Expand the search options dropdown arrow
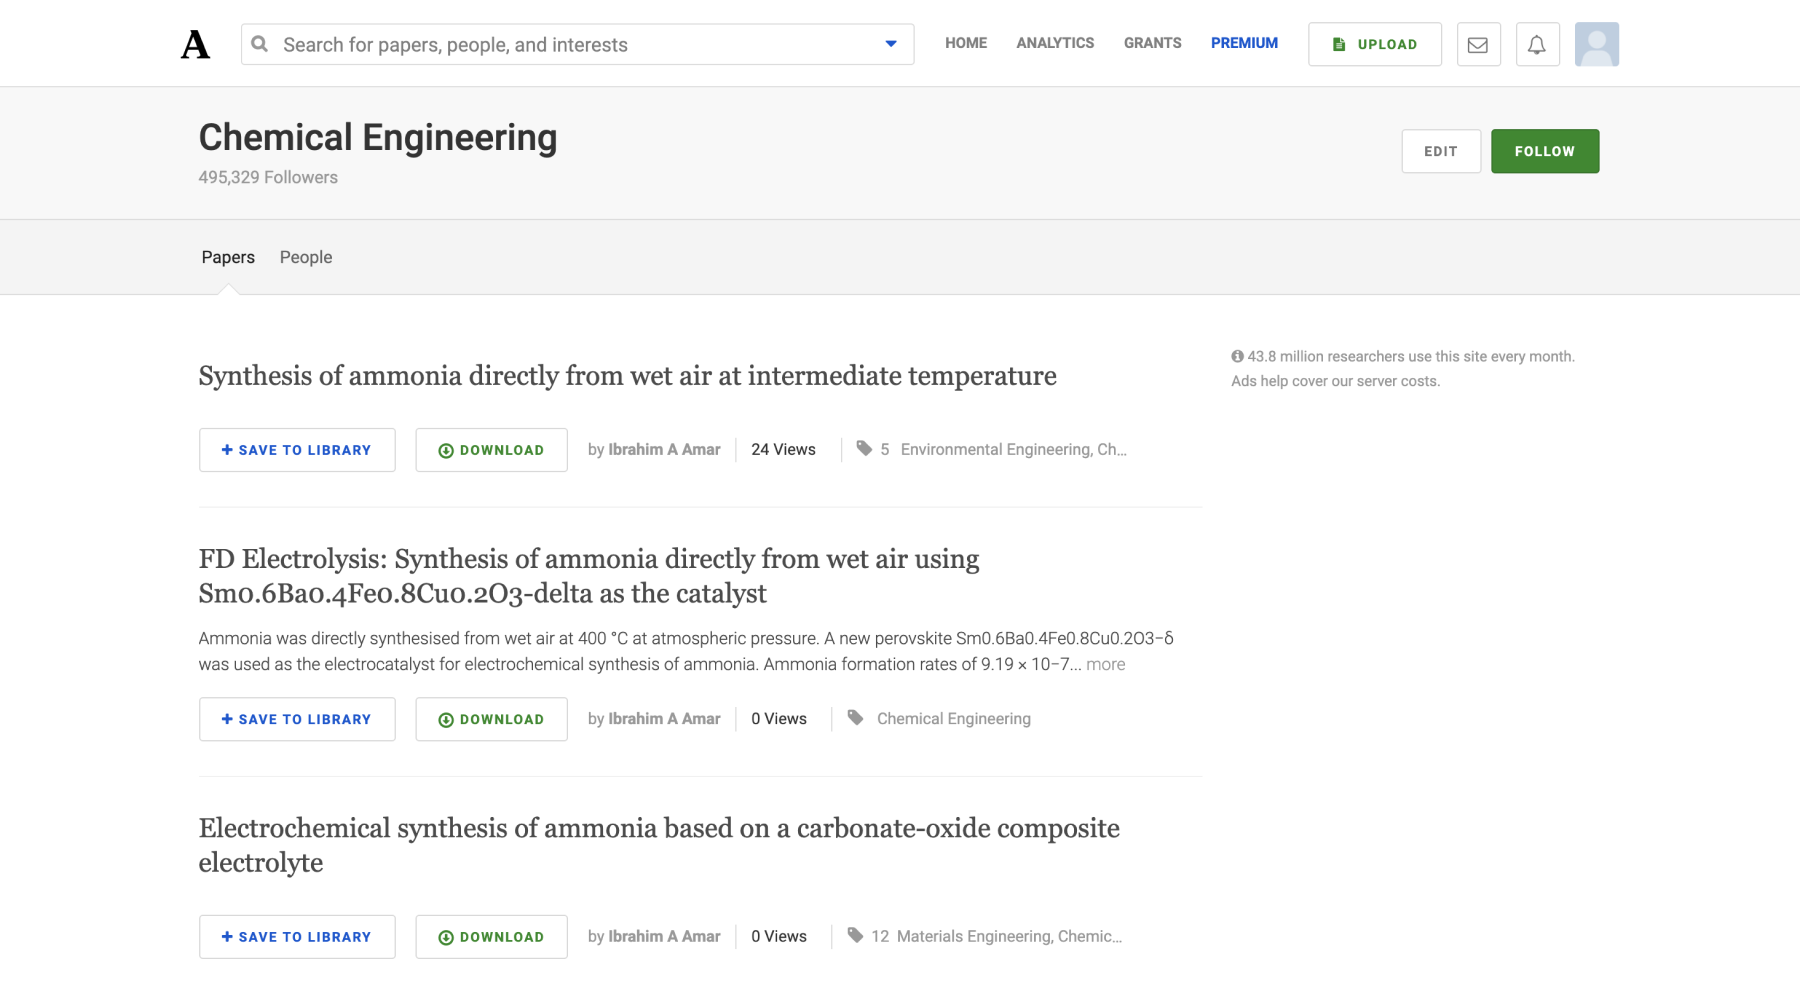The width and height of the screenshot is (1800, 990). [x=891, y=44]
